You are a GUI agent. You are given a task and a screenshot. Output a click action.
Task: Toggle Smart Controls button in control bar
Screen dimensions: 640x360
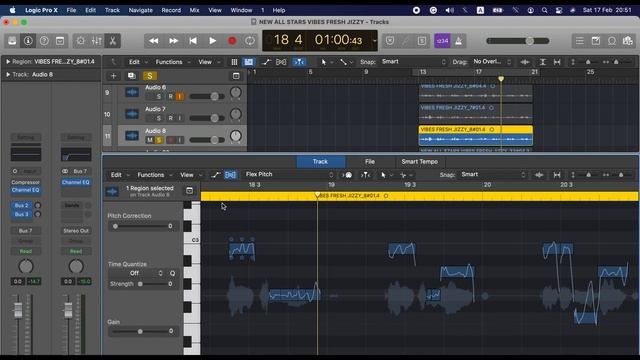coord(80,41)
